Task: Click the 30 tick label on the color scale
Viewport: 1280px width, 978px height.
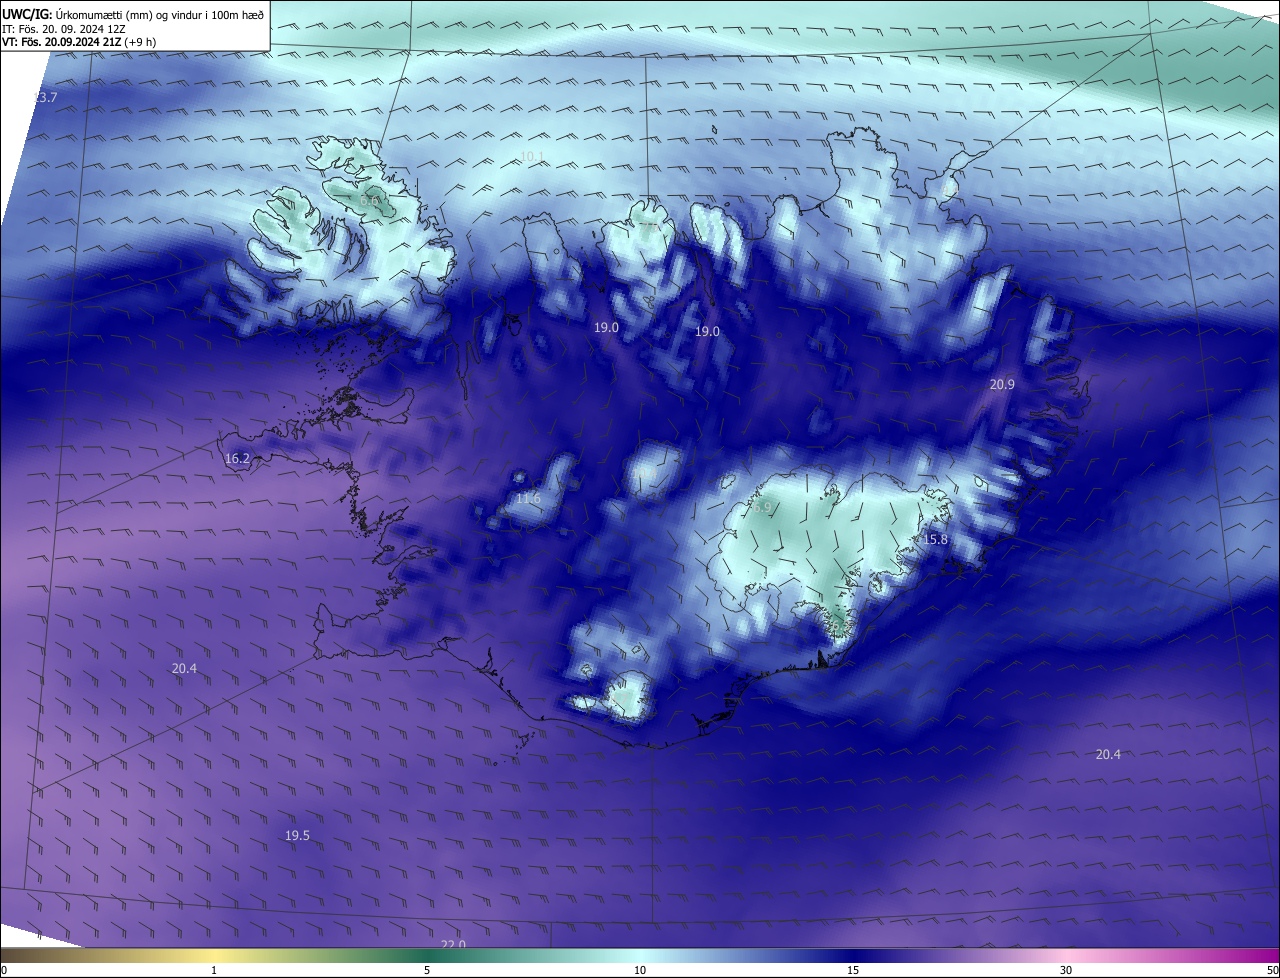Action: click(1066, 970)
